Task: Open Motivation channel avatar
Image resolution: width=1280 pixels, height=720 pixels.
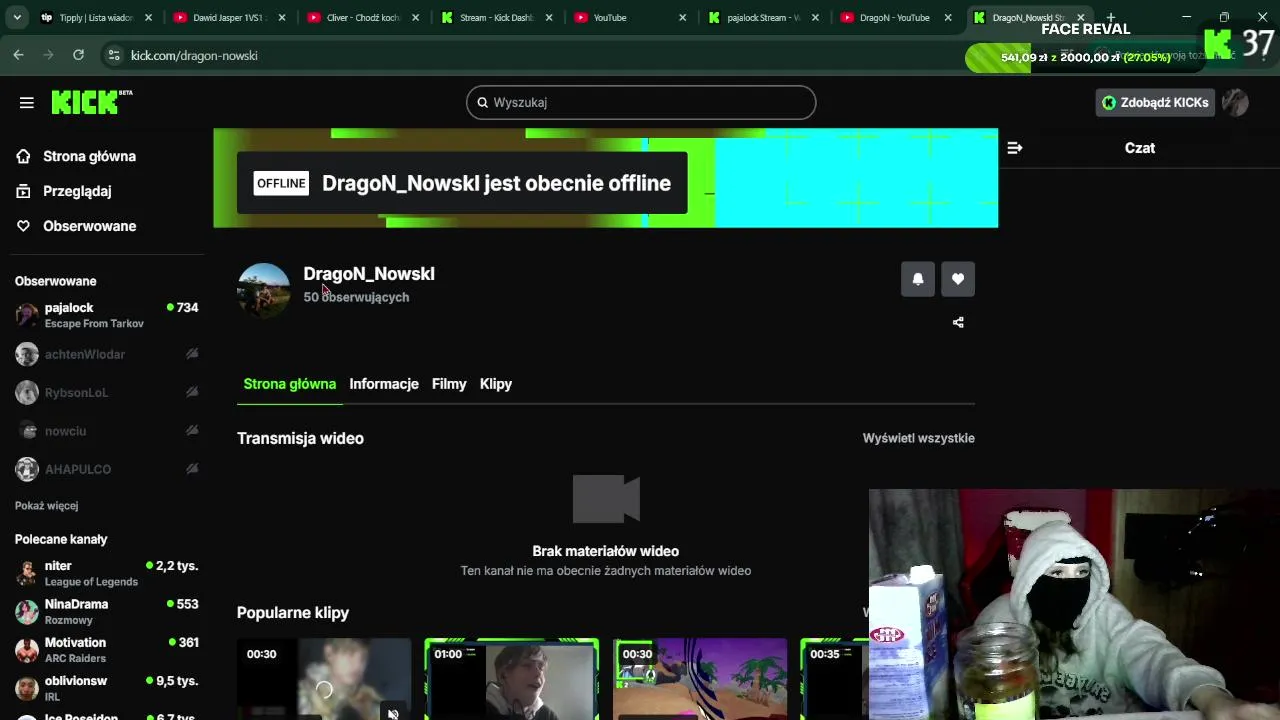Action: (x=27, y=650)
